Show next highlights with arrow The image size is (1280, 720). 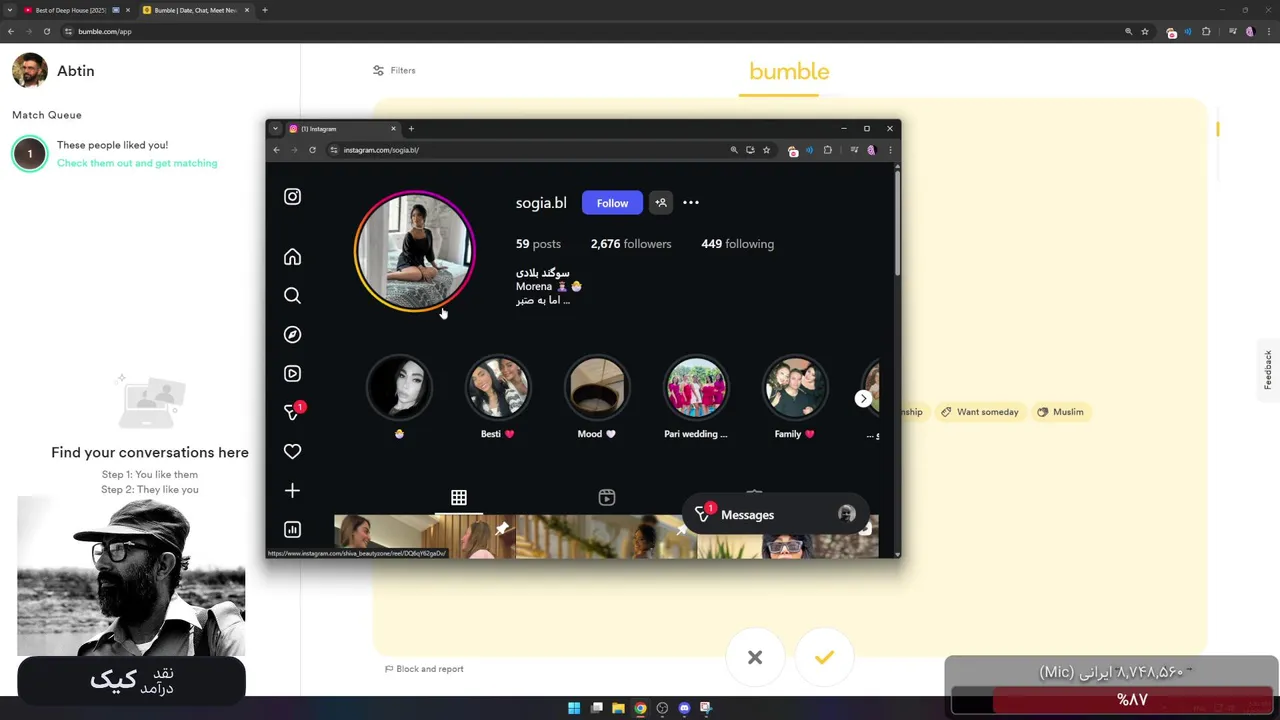(863, 398)
